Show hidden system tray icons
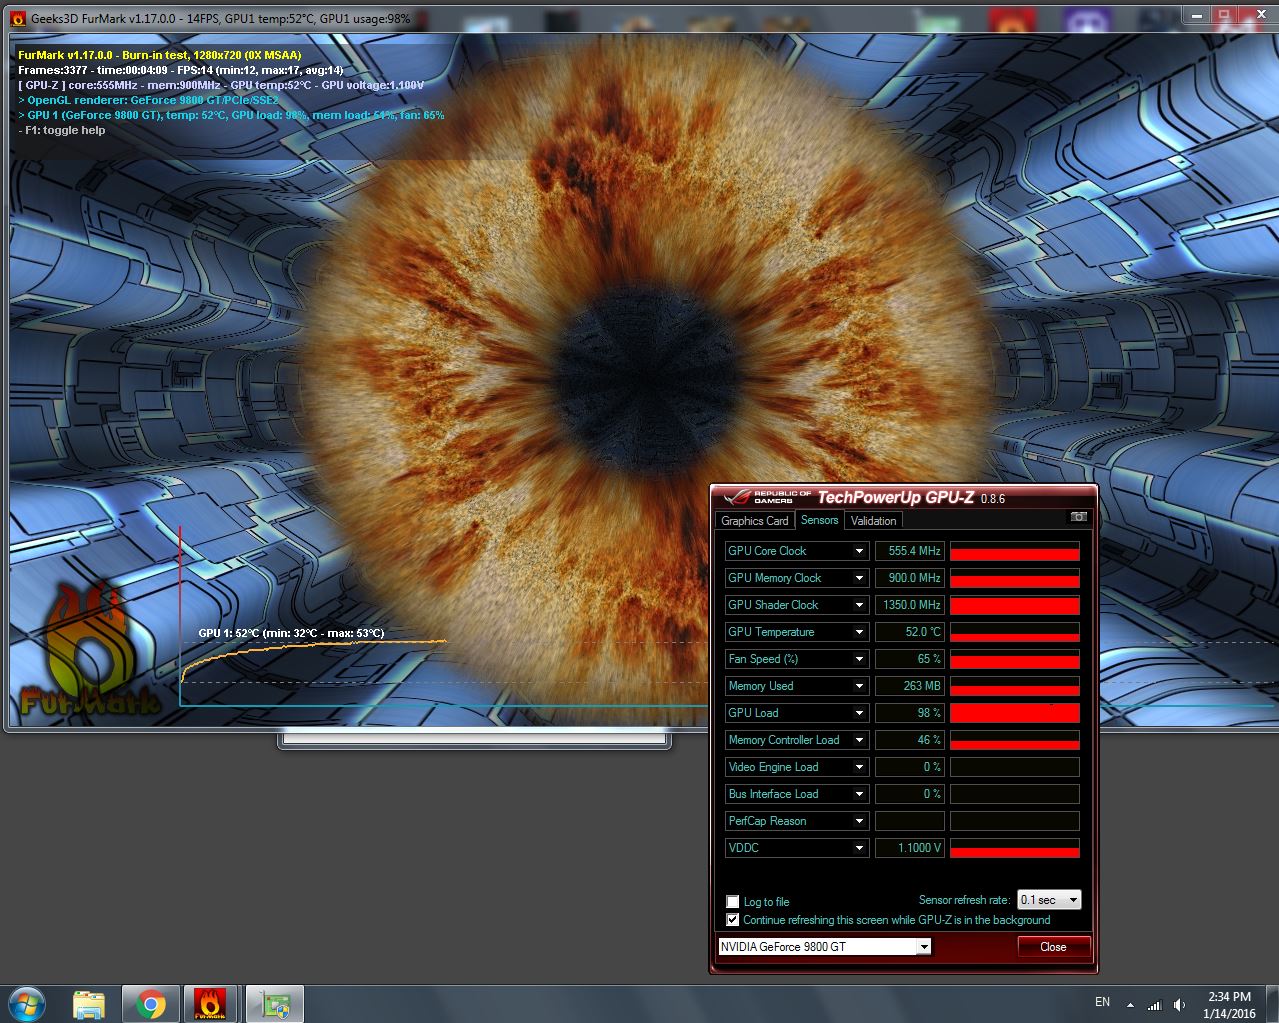This screenshot has width=1279, height=1023. point(1131,1005)
